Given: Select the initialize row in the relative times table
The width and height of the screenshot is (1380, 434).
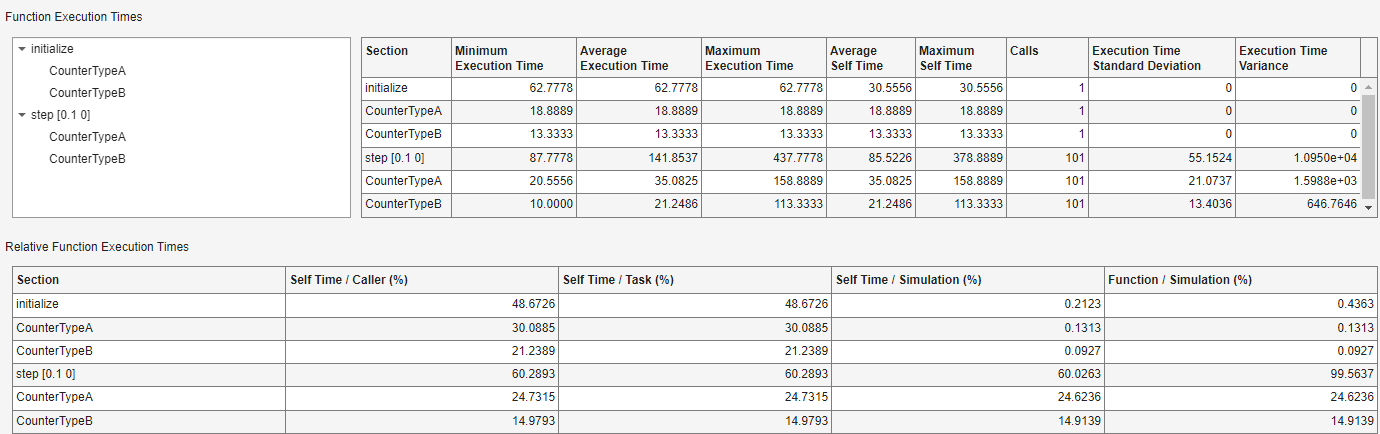Looking at the screenshot, I should pos(150,303).
